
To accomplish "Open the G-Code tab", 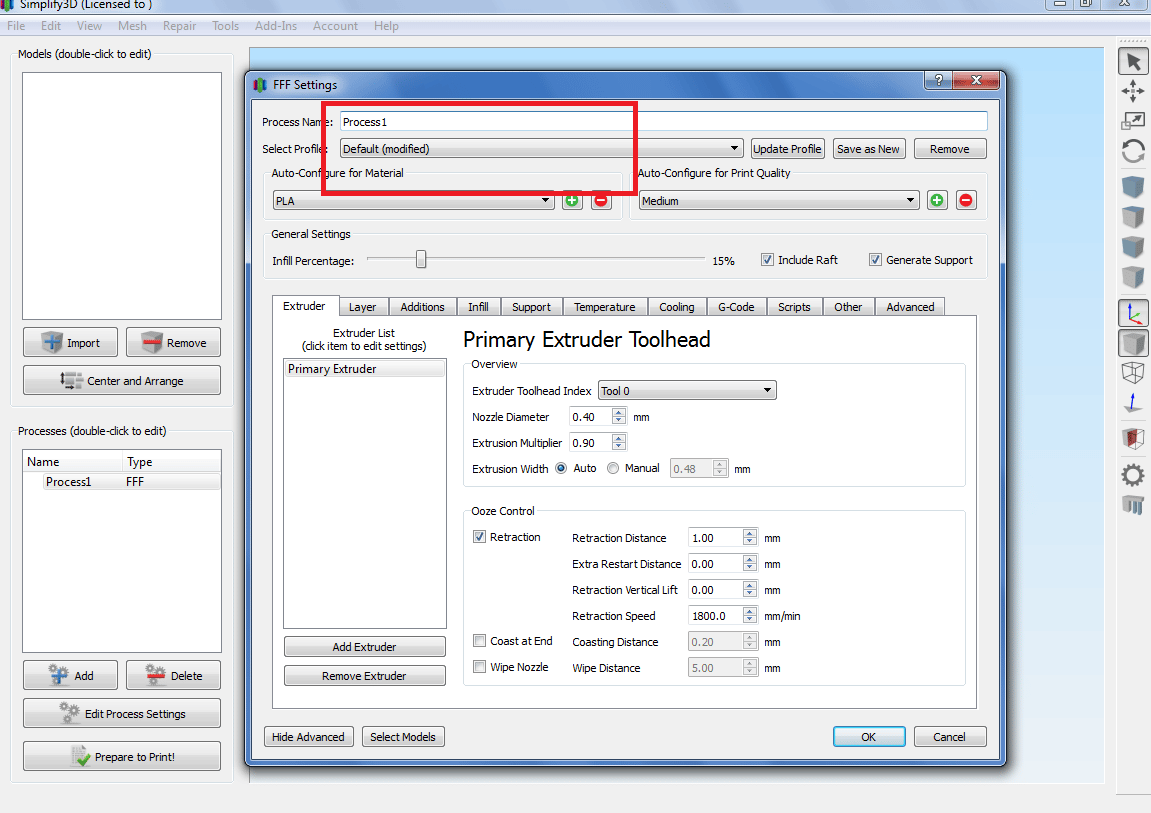I will coord(736,307).
